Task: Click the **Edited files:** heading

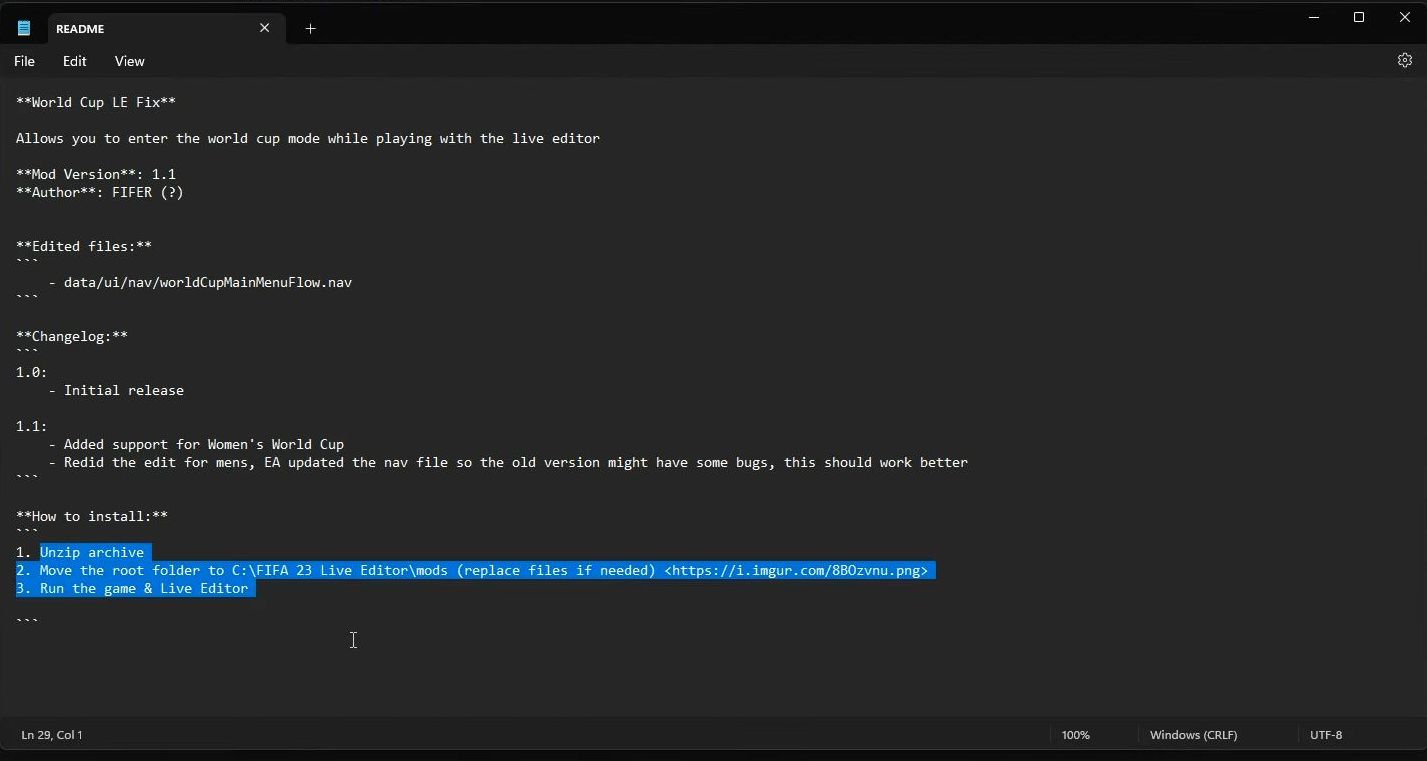Action: 84,246
